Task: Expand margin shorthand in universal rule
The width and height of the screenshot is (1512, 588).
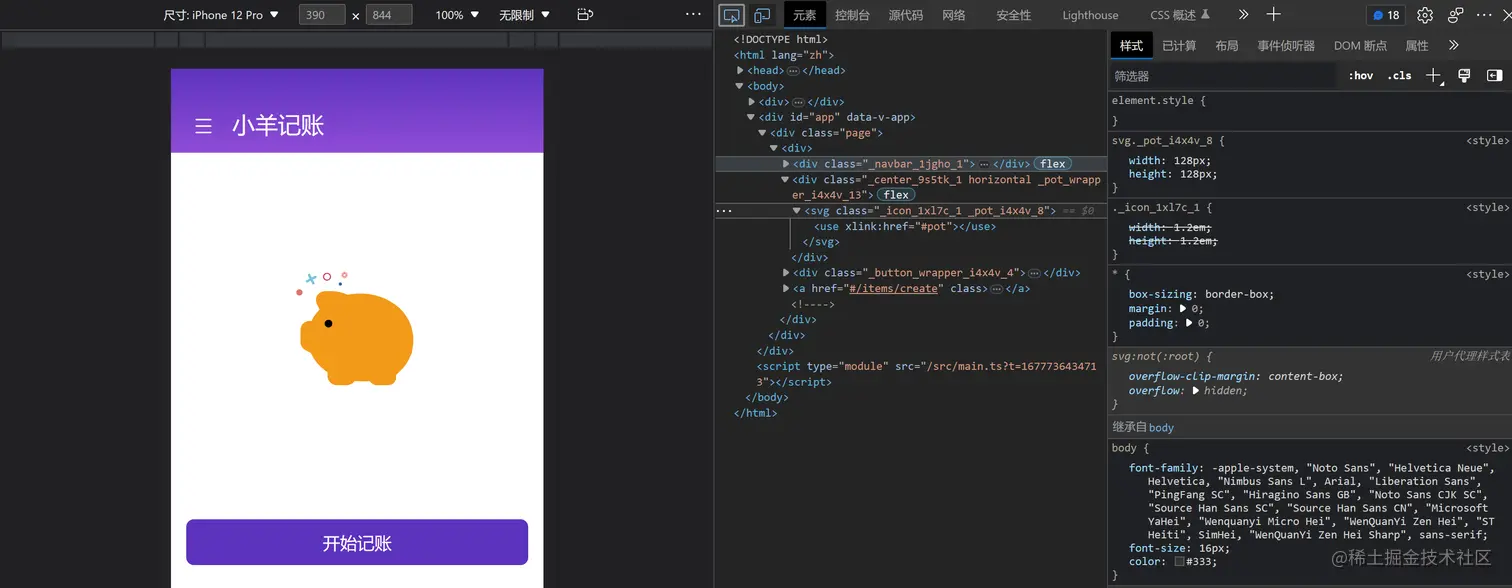Action: [1185, 309]
